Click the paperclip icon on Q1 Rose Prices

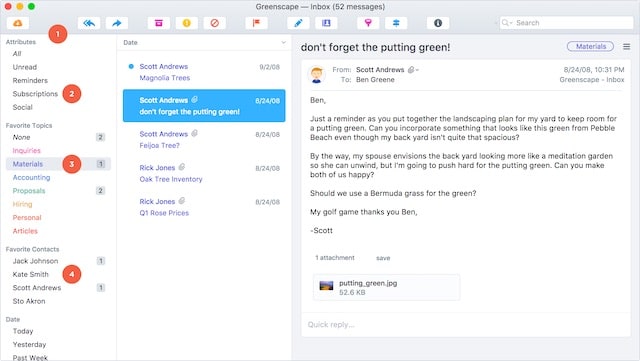[x=182, y=201]
